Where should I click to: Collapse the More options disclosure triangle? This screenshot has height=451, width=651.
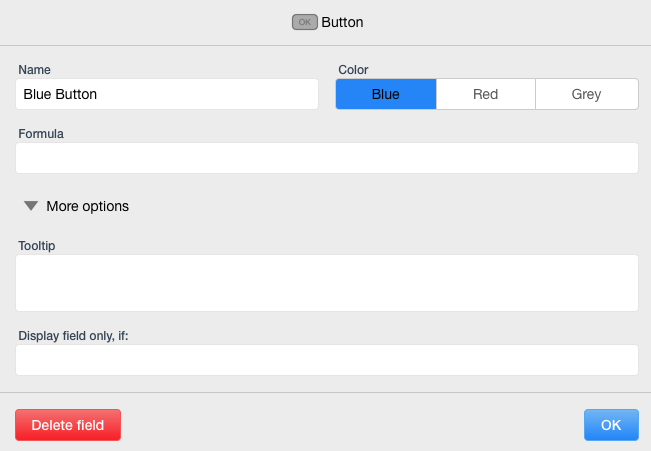tap(31, 206)
